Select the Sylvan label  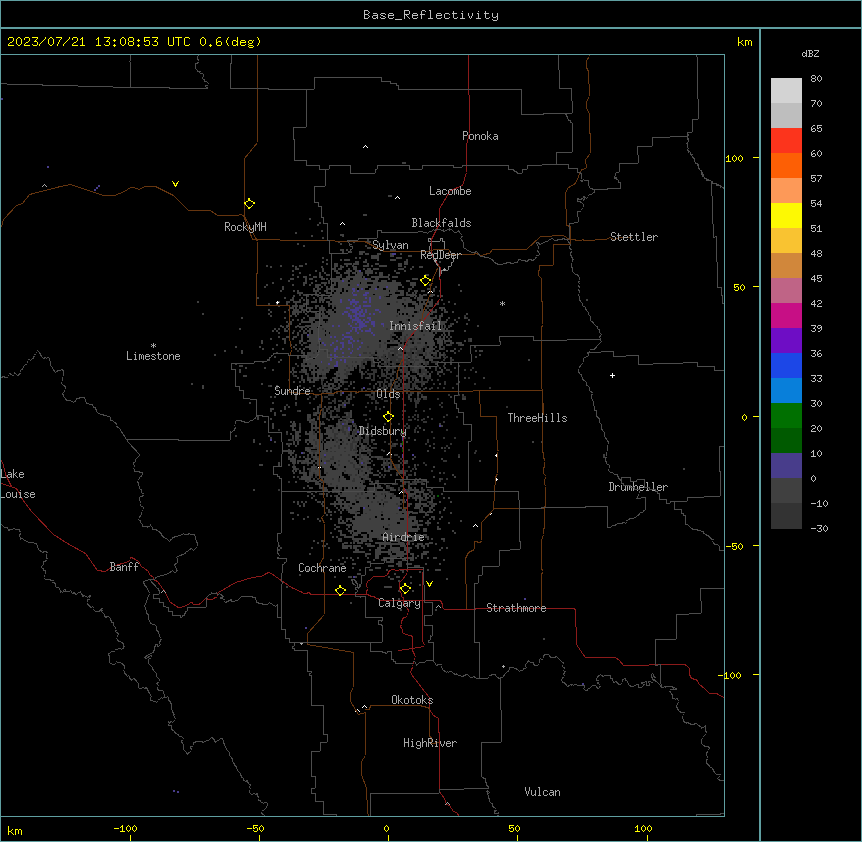pos(390,245)
